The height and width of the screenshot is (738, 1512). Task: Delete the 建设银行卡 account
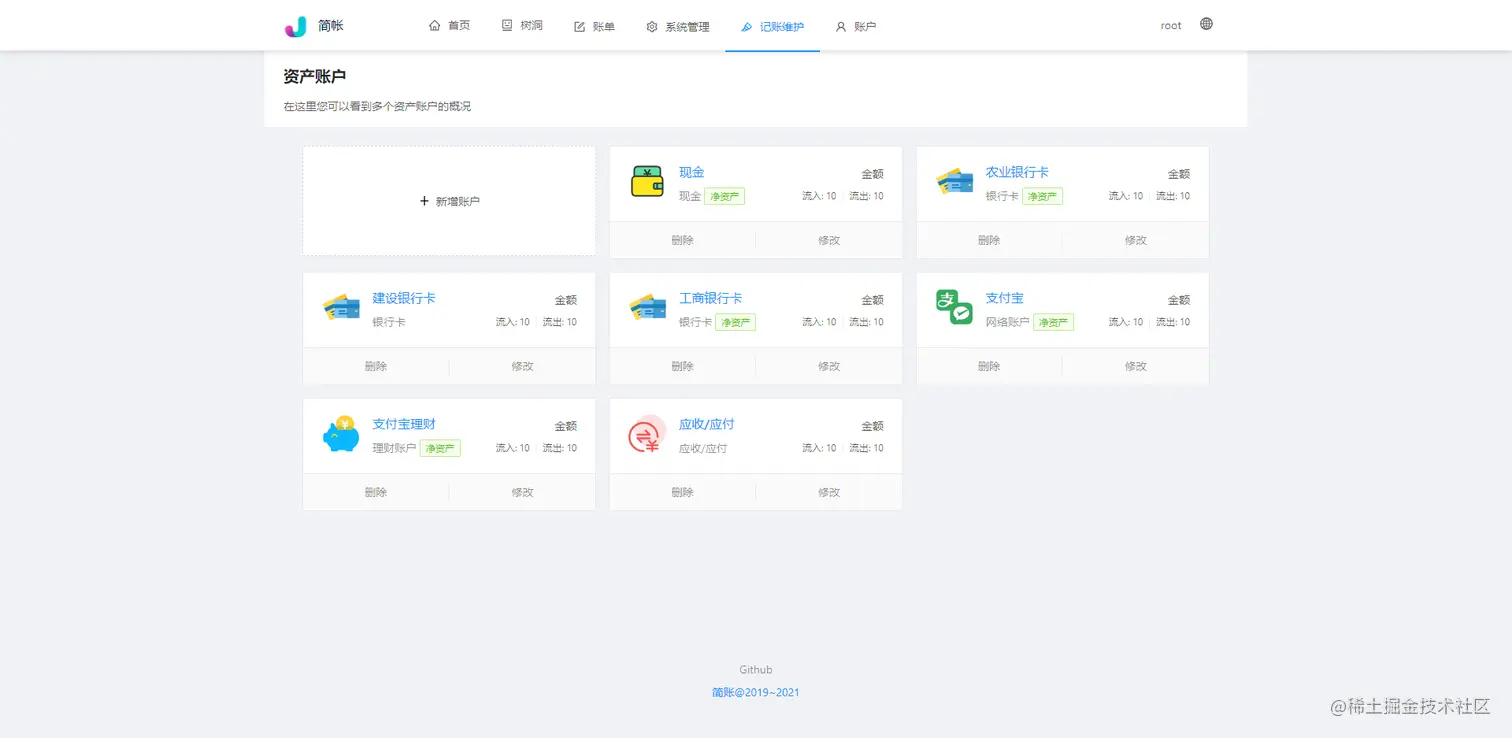click(376, 366)
